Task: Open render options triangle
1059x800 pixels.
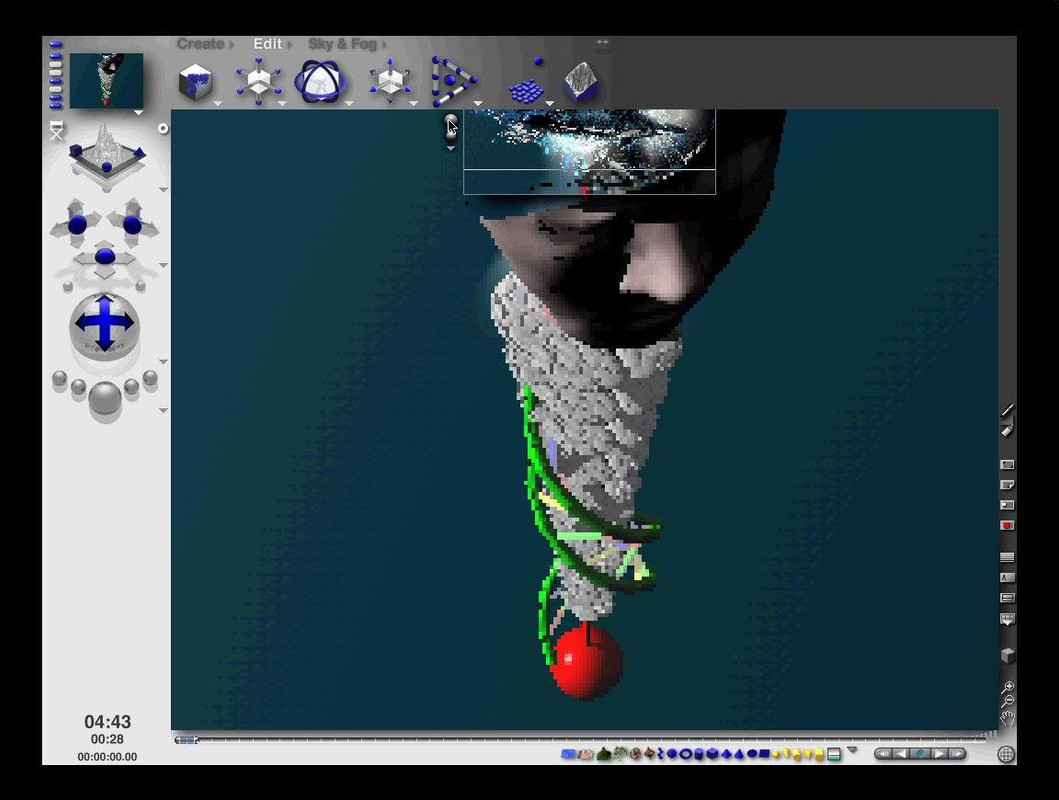Action: 163,410
